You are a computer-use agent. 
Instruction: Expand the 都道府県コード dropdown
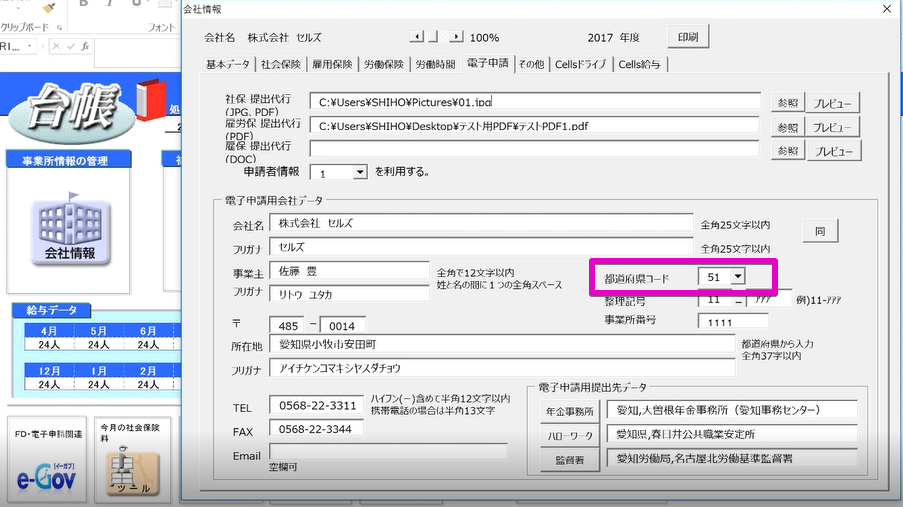[x=738, y=277]
